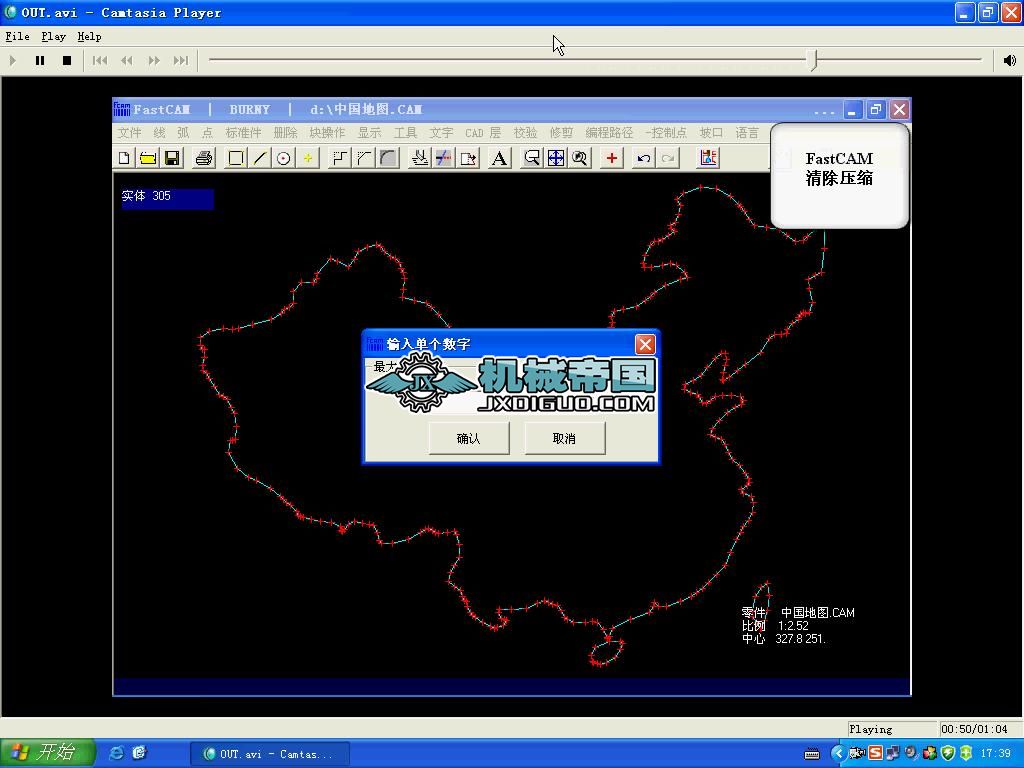
Task: Open the FastCAM 删除 menu
Action: click(285, 133)
